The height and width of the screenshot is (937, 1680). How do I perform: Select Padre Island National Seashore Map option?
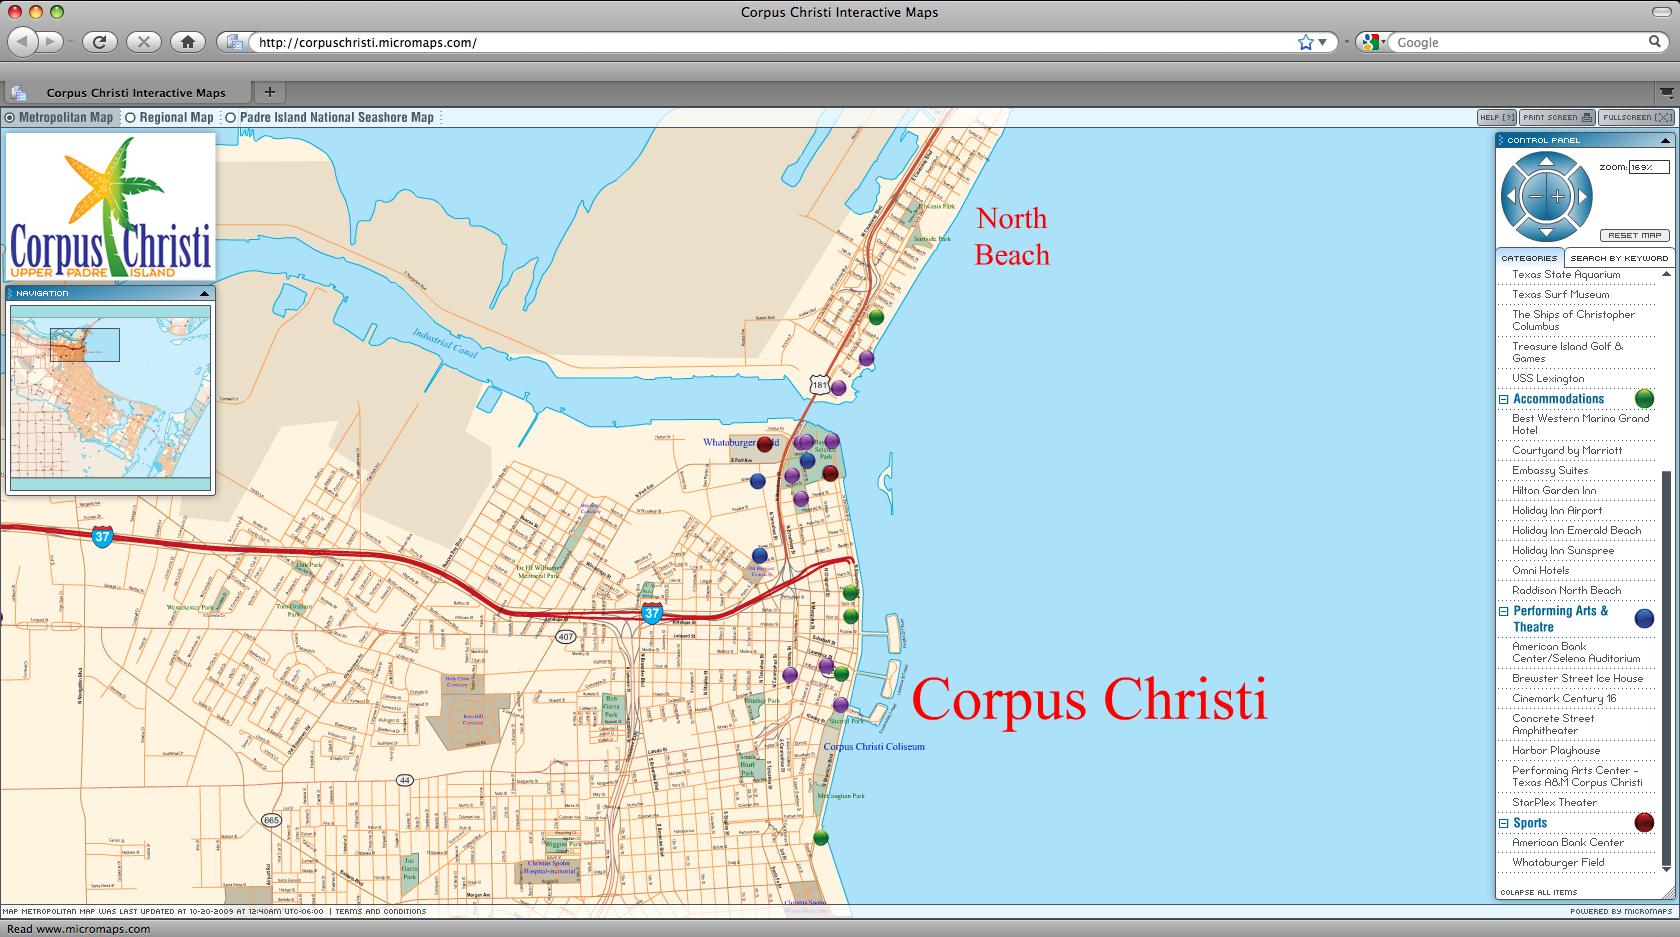(230, 117)
